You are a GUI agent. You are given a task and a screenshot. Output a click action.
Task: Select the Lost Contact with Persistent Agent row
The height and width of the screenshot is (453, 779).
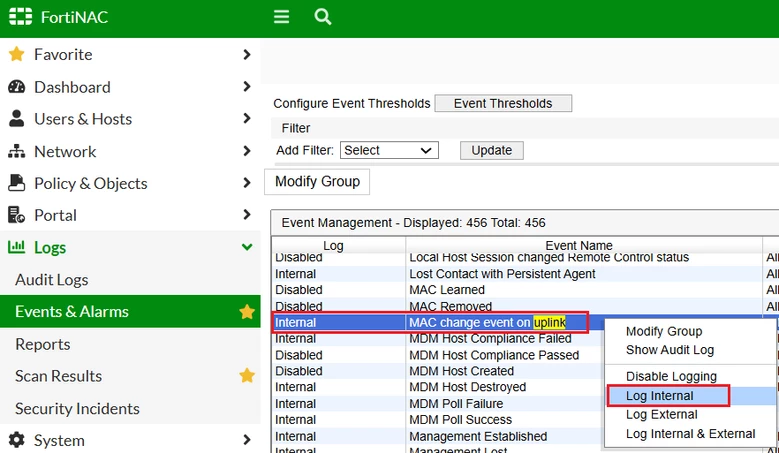[x=525, y=274]
